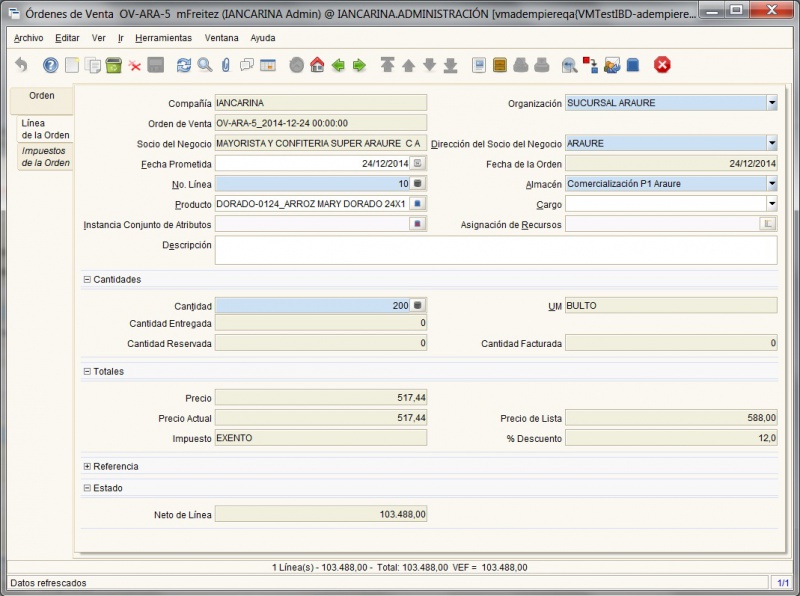Open the Help icon in toolbar
Screen dimensions: 800x596
click(51, 65)
